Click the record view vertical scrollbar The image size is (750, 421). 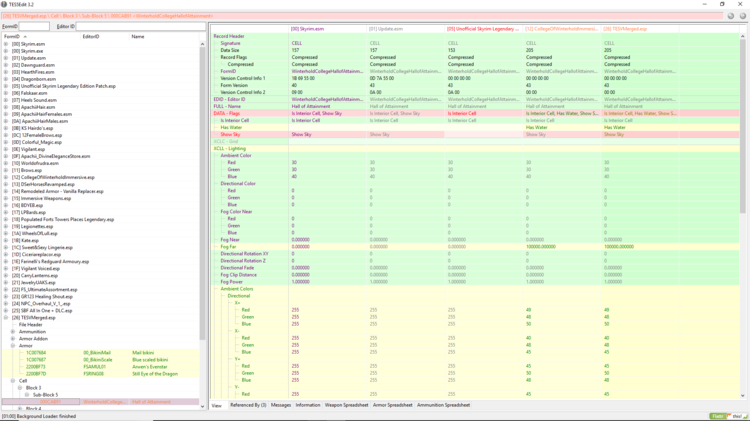click(x=743, y=126)
